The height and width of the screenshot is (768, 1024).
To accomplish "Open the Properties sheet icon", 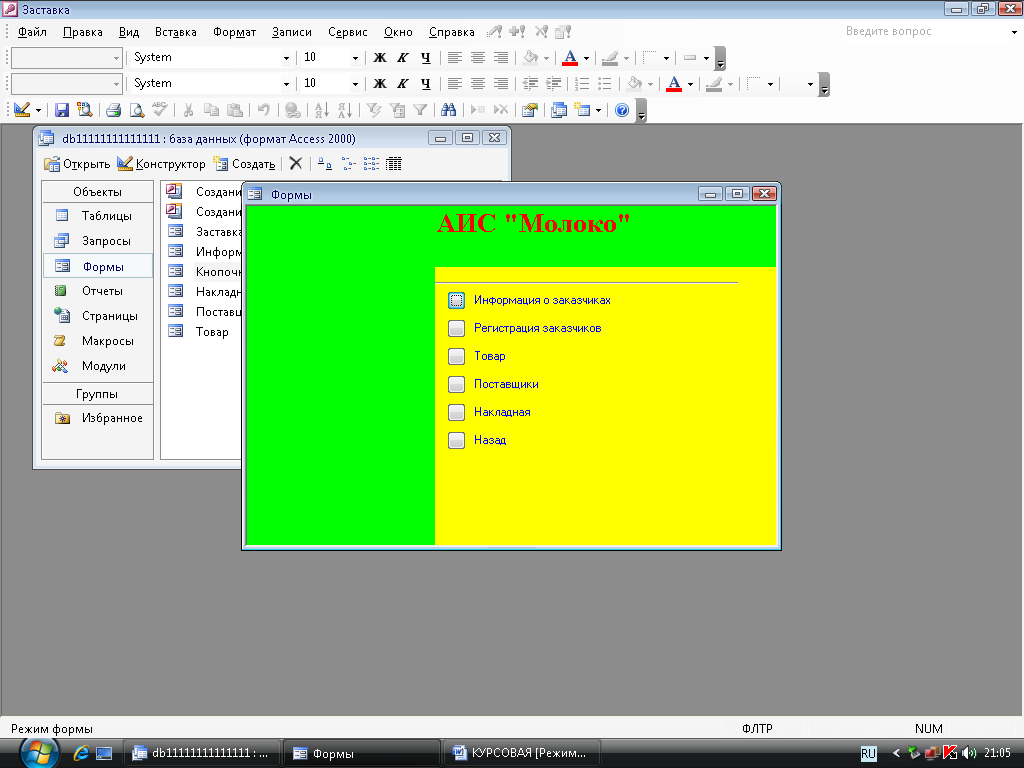I will coord(530,110).
